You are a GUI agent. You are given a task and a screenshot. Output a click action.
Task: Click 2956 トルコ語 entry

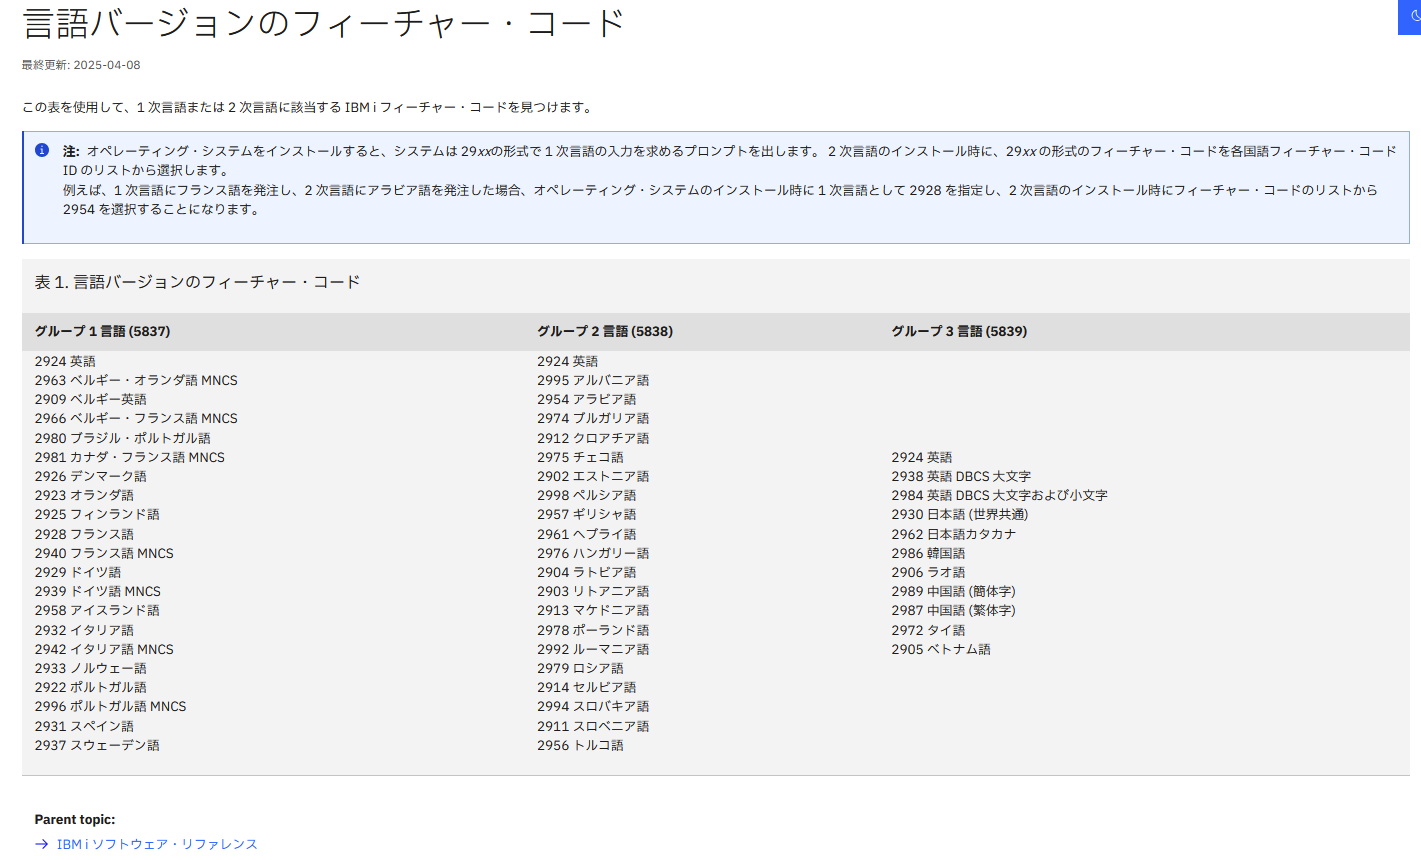pos(580,745)
